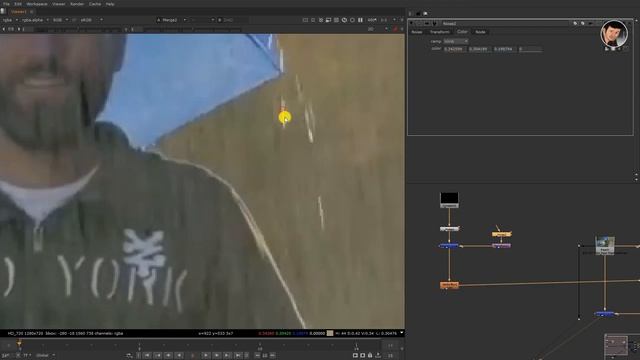This screenshot has height=360, width=640.
Task: Switch to the Noise tab in properties
Action: point(417,32)
